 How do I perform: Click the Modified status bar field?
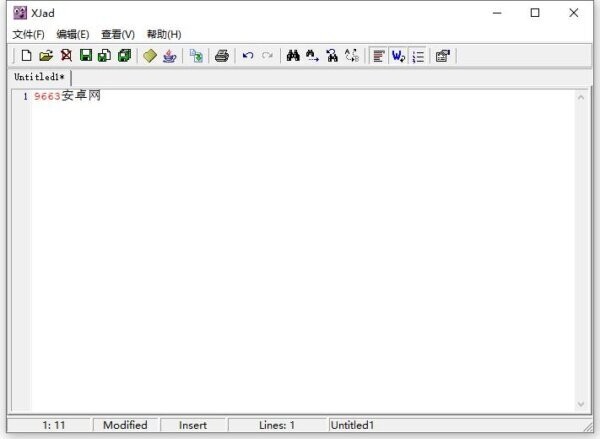point(125,425)
